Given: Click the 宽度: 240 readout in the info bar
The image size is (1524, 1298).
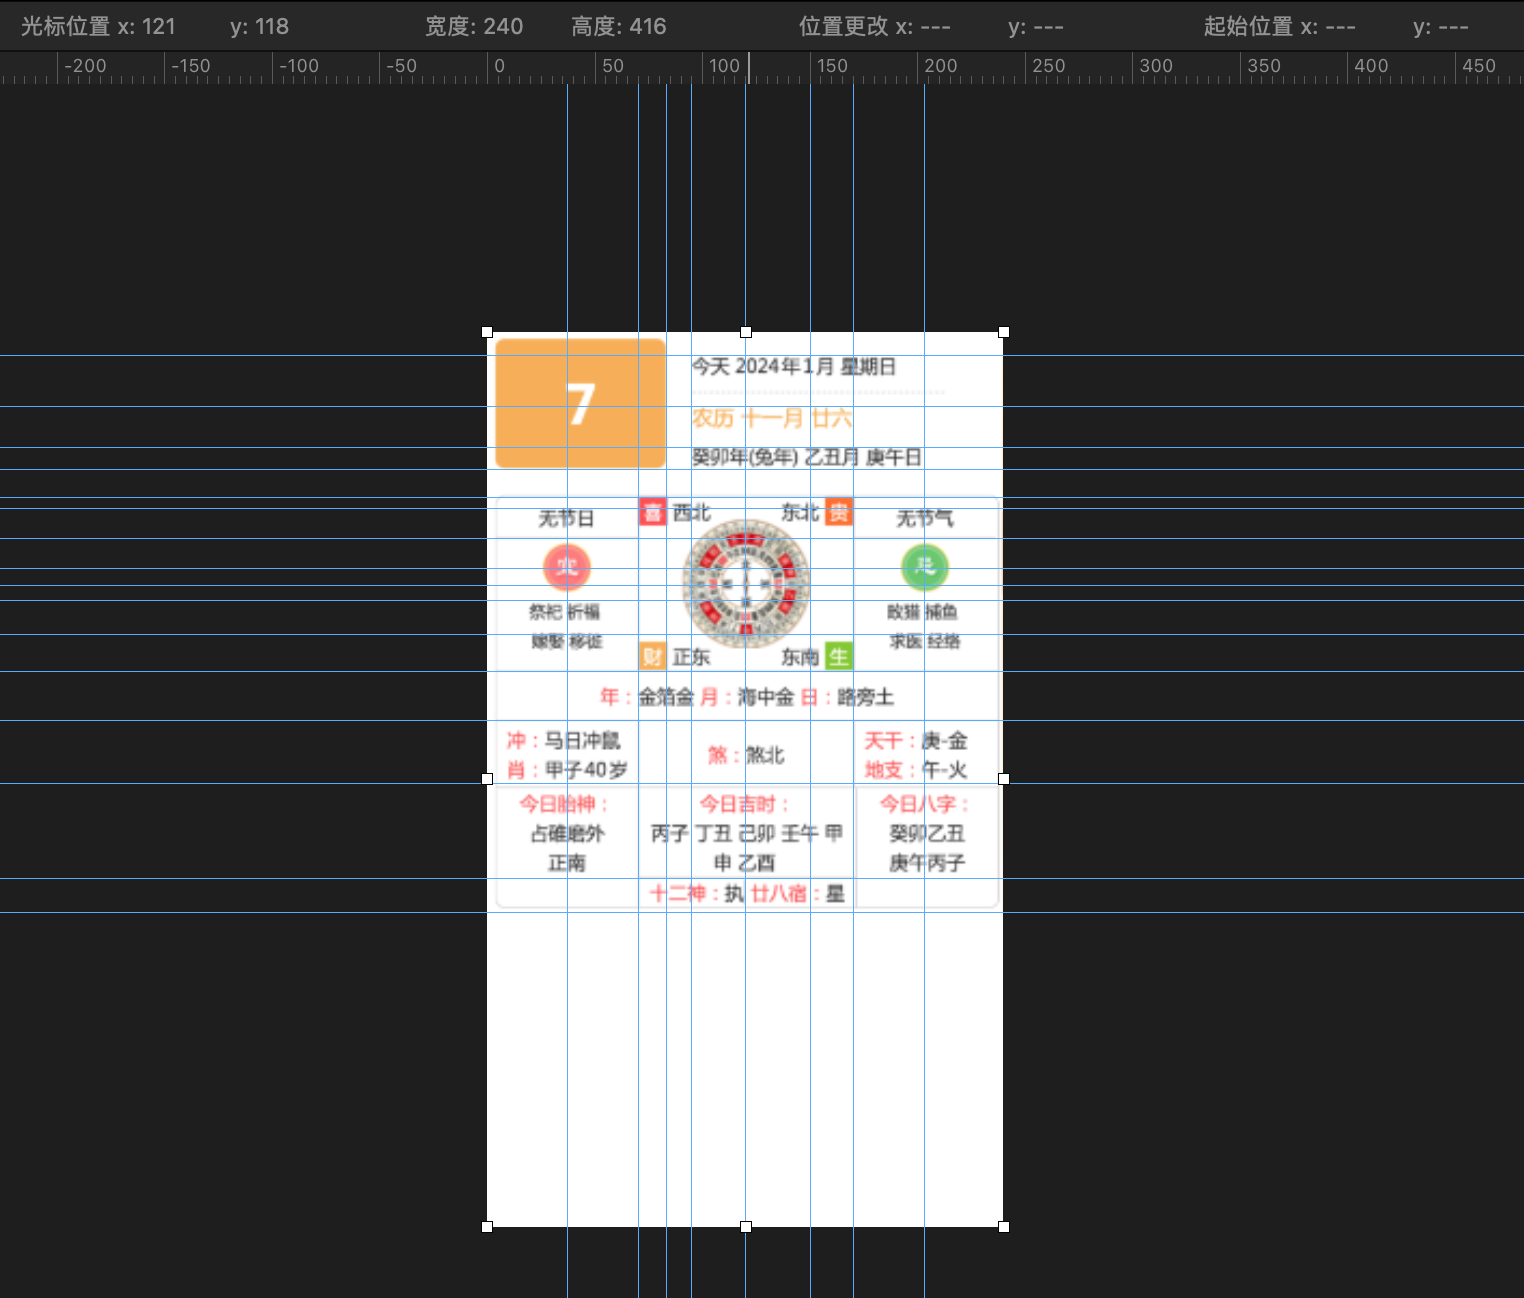Looking at the screenshot, I should pos(474,26).
